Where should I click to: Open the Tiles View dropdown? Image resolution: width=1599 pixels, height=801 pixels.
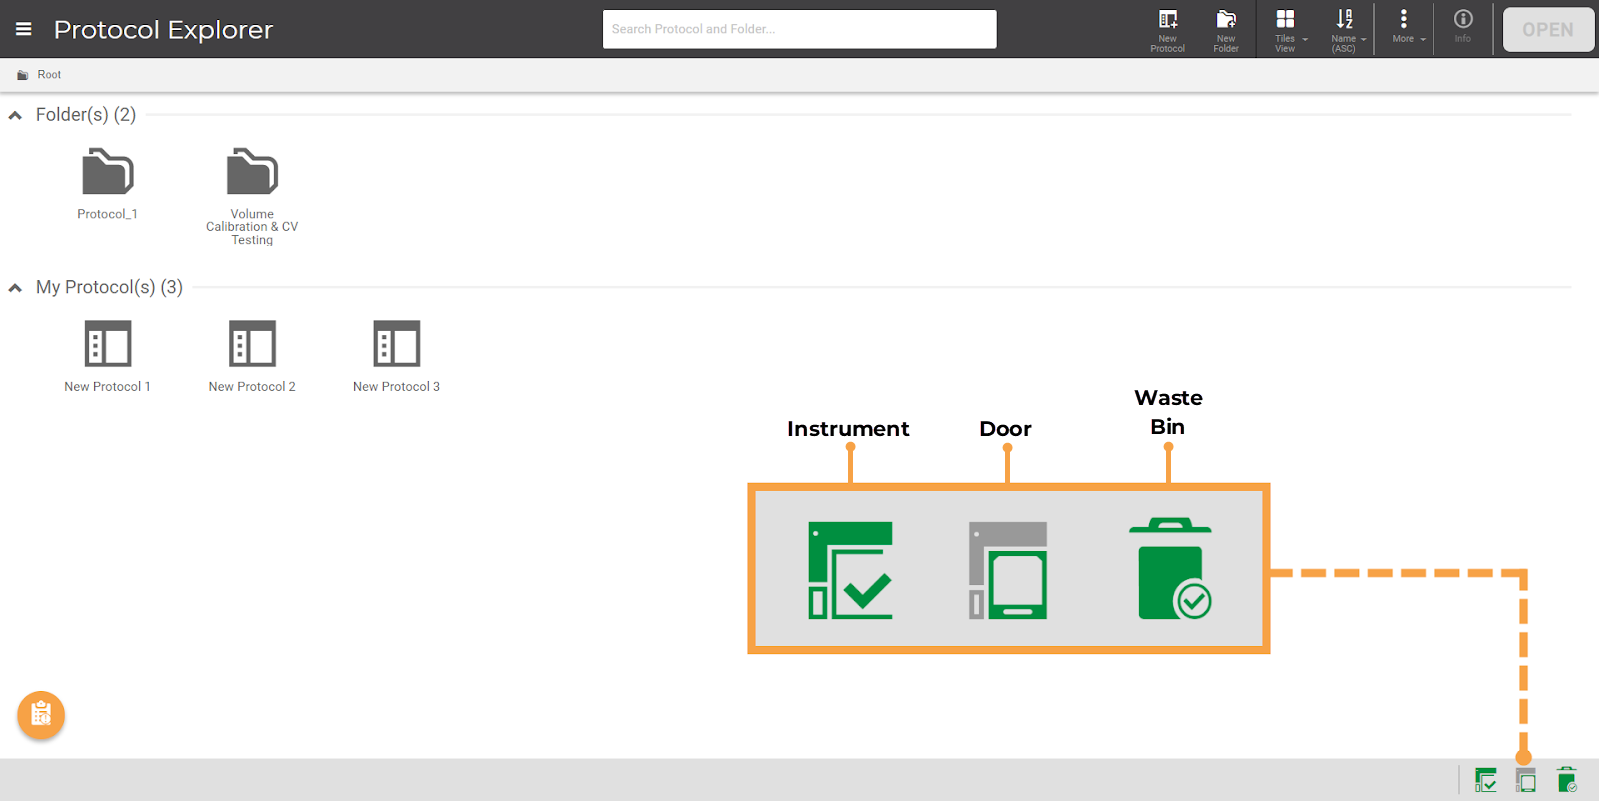[1286, 29]
